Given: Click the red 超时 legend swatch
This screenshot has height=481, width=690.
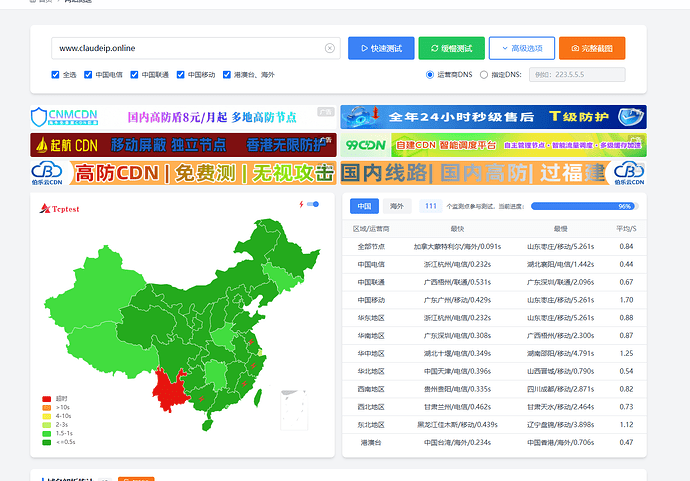Looking at the screenshot, I should pos(47,399).
